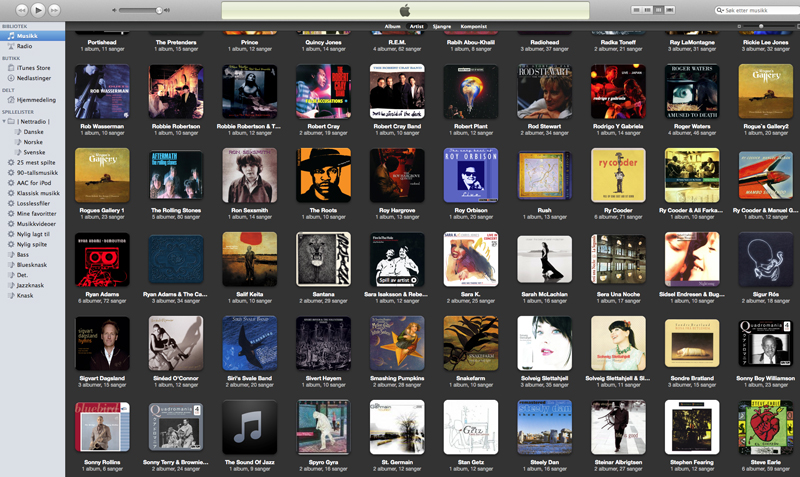The width and height of the screenshot is (800, 477).
Task: Select the Svenske playlist
Action: (x=32, y=152)
